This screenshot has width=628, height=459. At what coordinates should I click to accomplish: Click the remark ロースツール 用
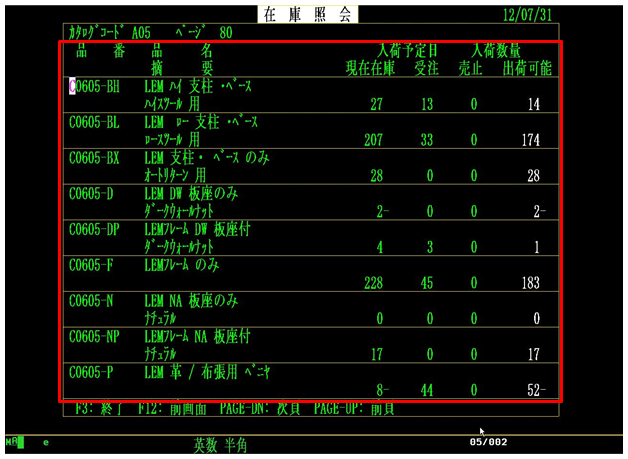[x=172, y=140]
